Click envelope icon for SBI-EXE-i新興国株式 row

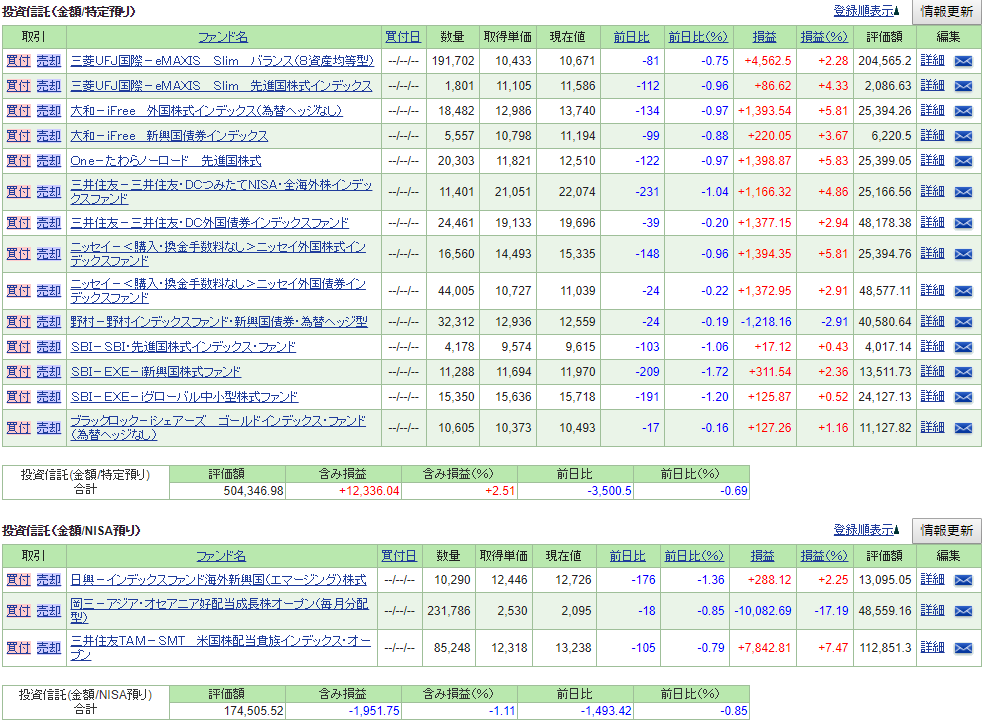963,372
